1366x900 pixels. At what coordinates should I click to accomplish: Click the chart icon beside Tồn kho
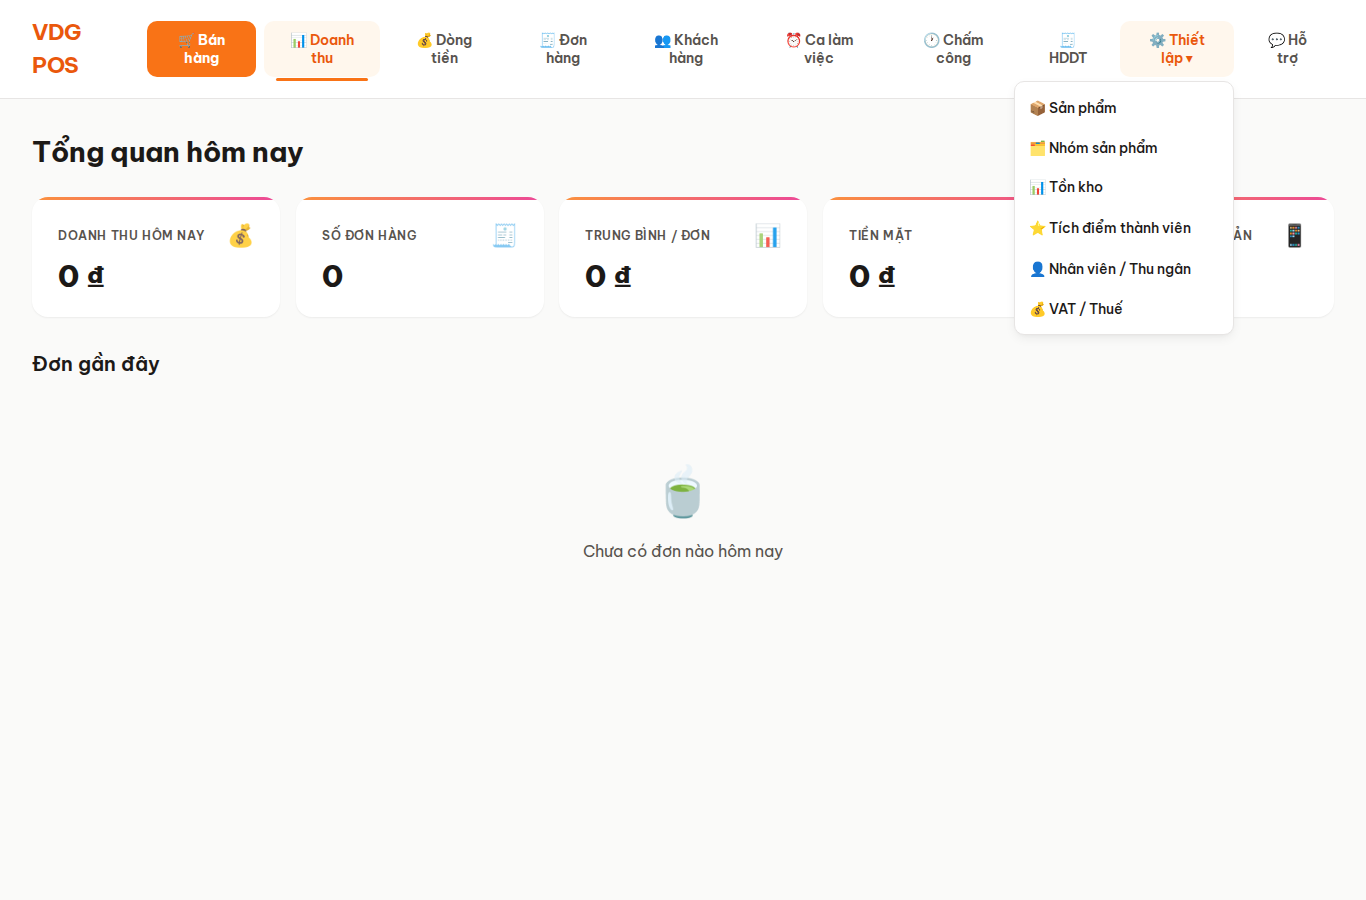click(x=1038, y=187)
